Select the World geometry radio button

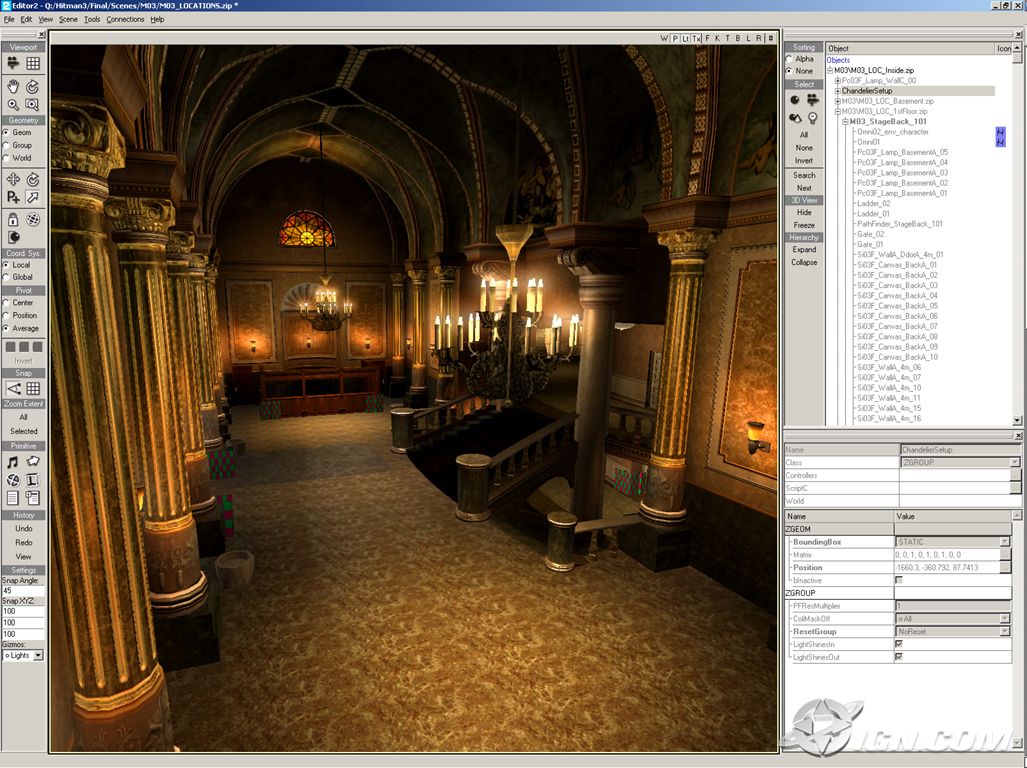[6, 158]
